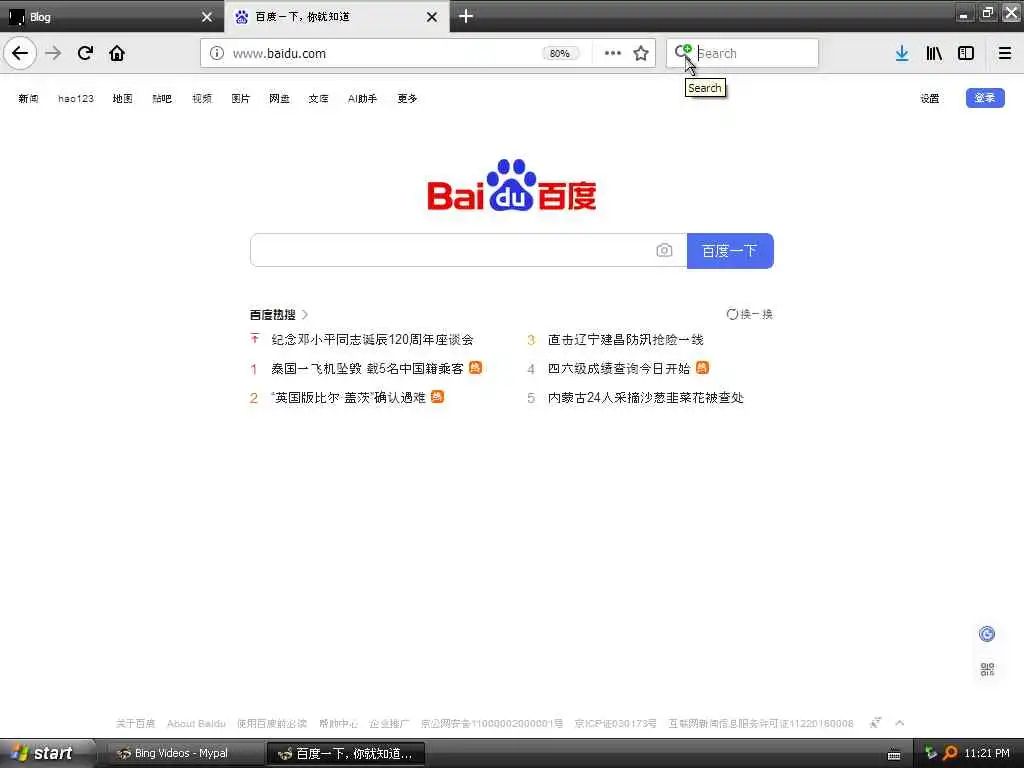Expand 百度热搜 heading arrow

pyautogui.click(x=305, y=315)
